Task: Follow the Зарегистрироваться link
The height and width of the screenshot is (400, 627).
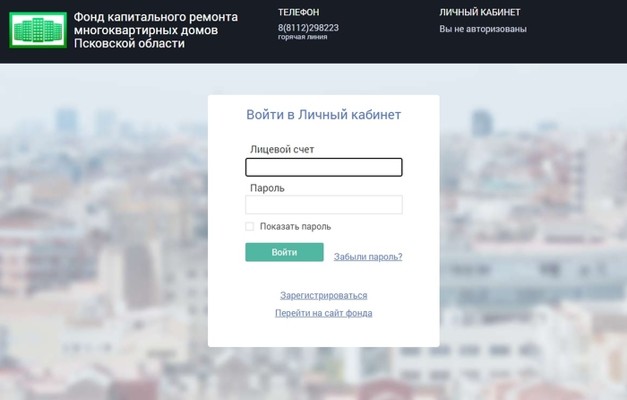Action: (323, 295)
